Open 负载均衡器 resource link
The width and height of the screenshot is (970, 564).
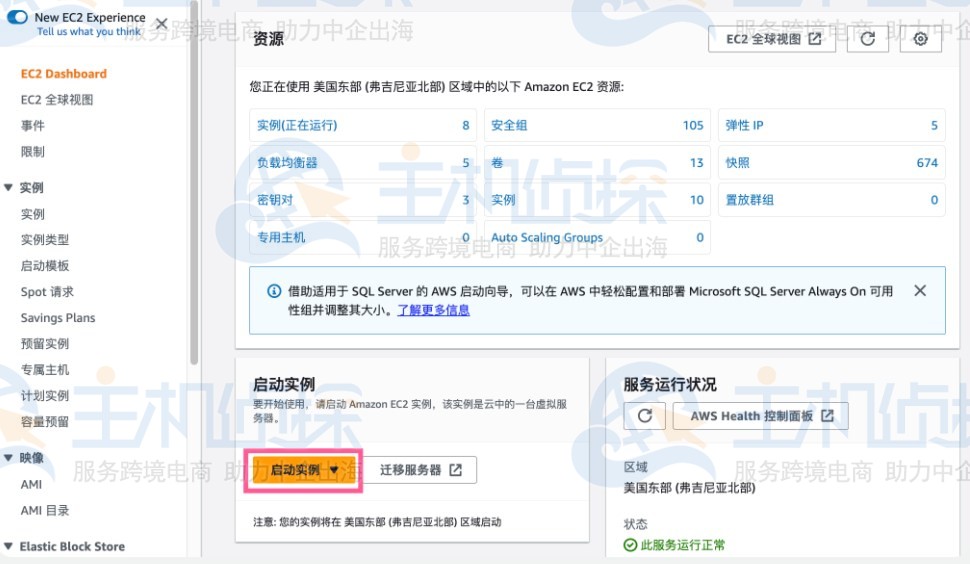coord(287,163)
